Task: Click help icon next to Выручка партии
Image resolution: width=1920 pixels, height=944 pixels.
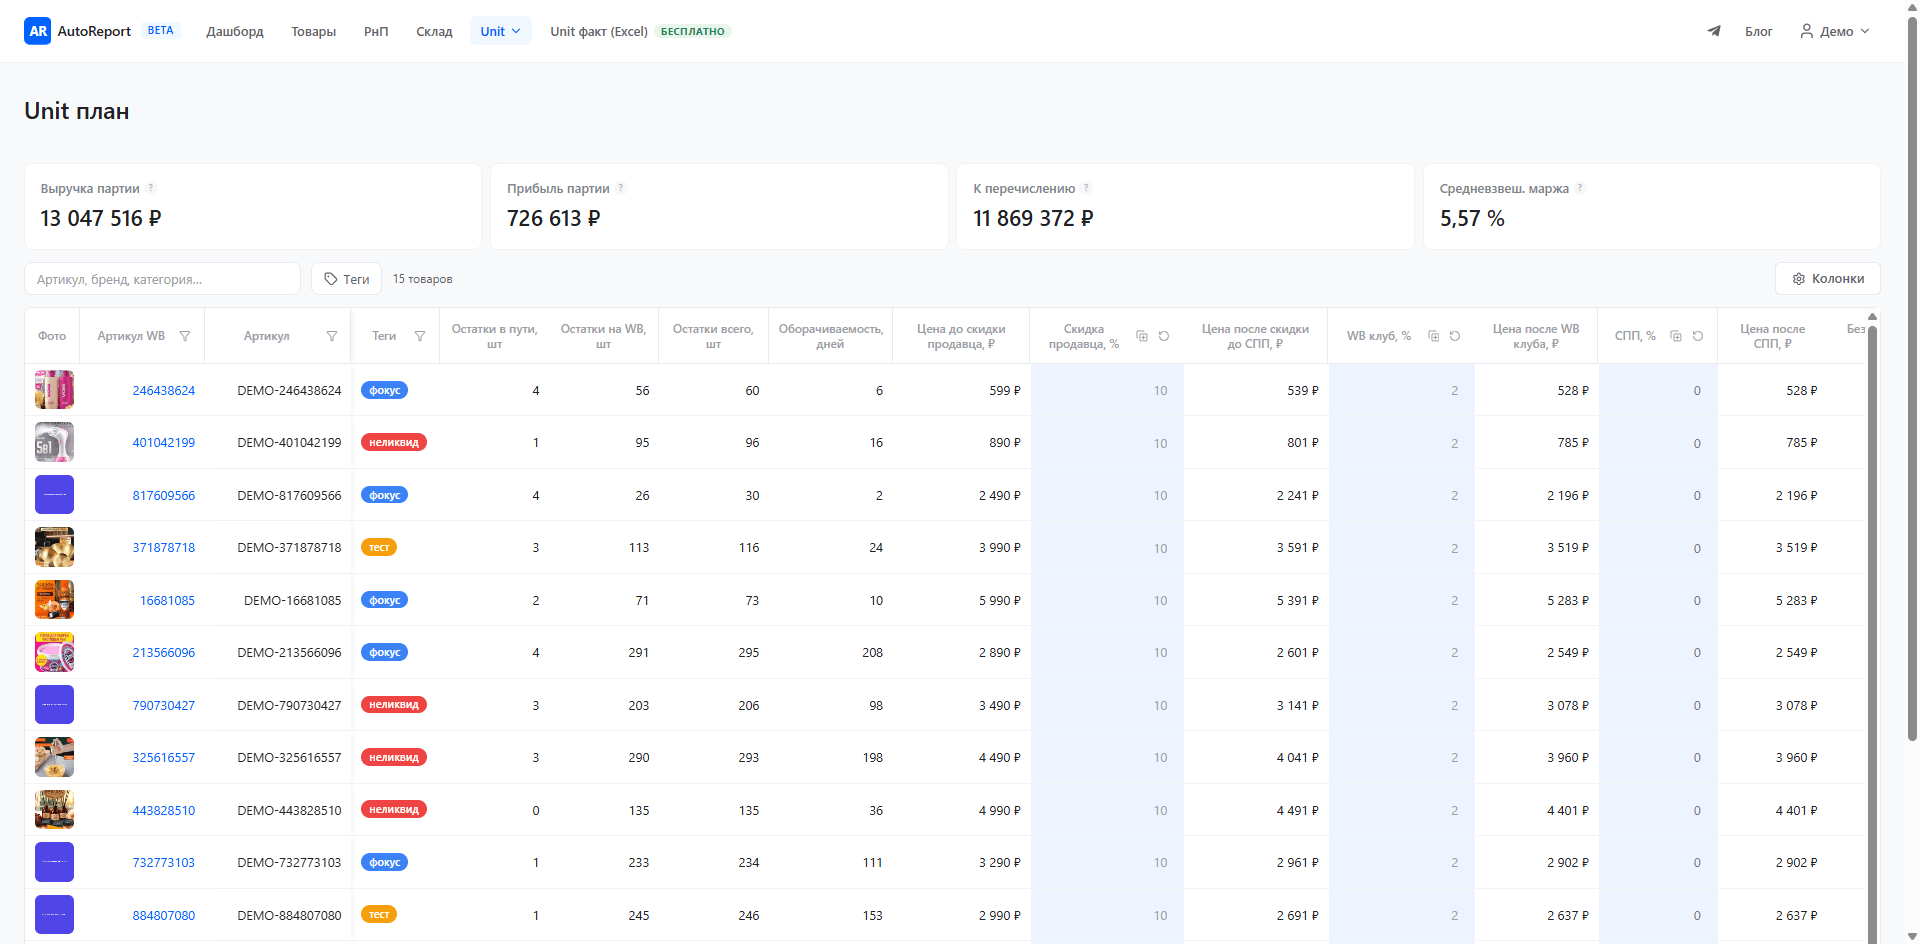Action: [x=152, y=188]
